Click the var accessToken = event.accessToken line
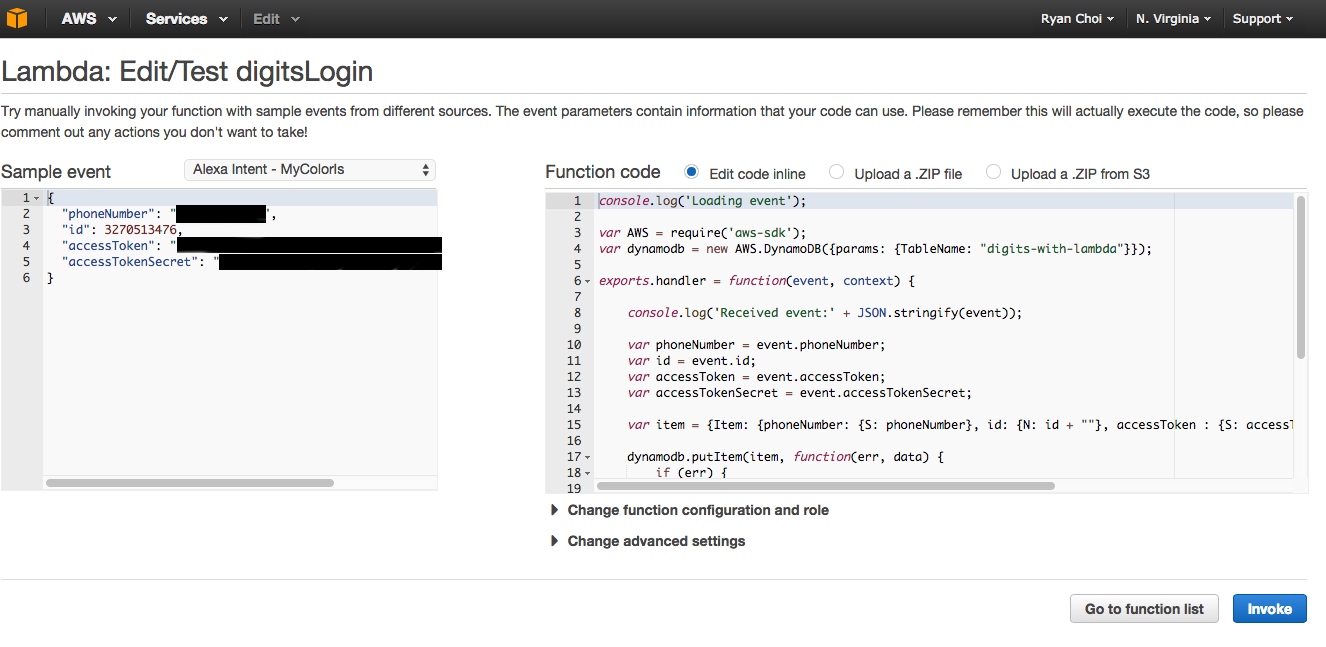 click(757, 377)
